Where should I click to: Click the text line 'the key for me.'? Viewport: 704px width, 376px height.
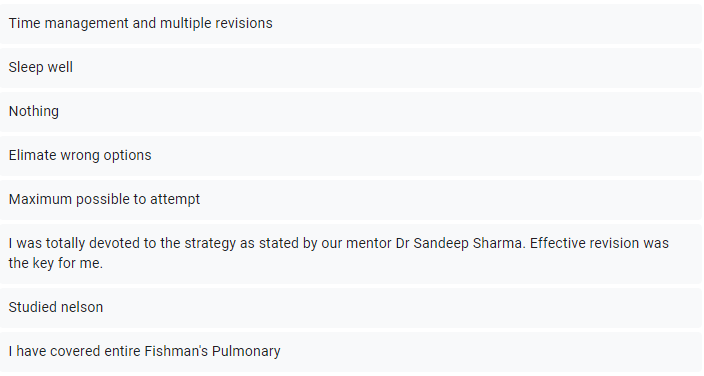click(x=56, y=263)
